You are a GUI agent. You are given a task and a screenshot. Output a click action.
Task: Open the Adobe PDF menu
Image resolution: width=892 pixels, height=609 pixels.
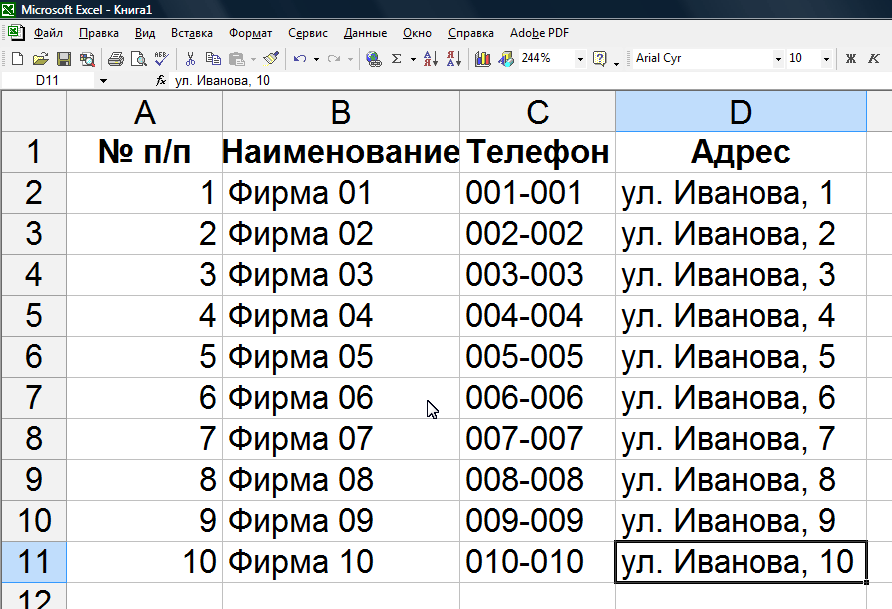pyautogui.click(x=539, y=33)
